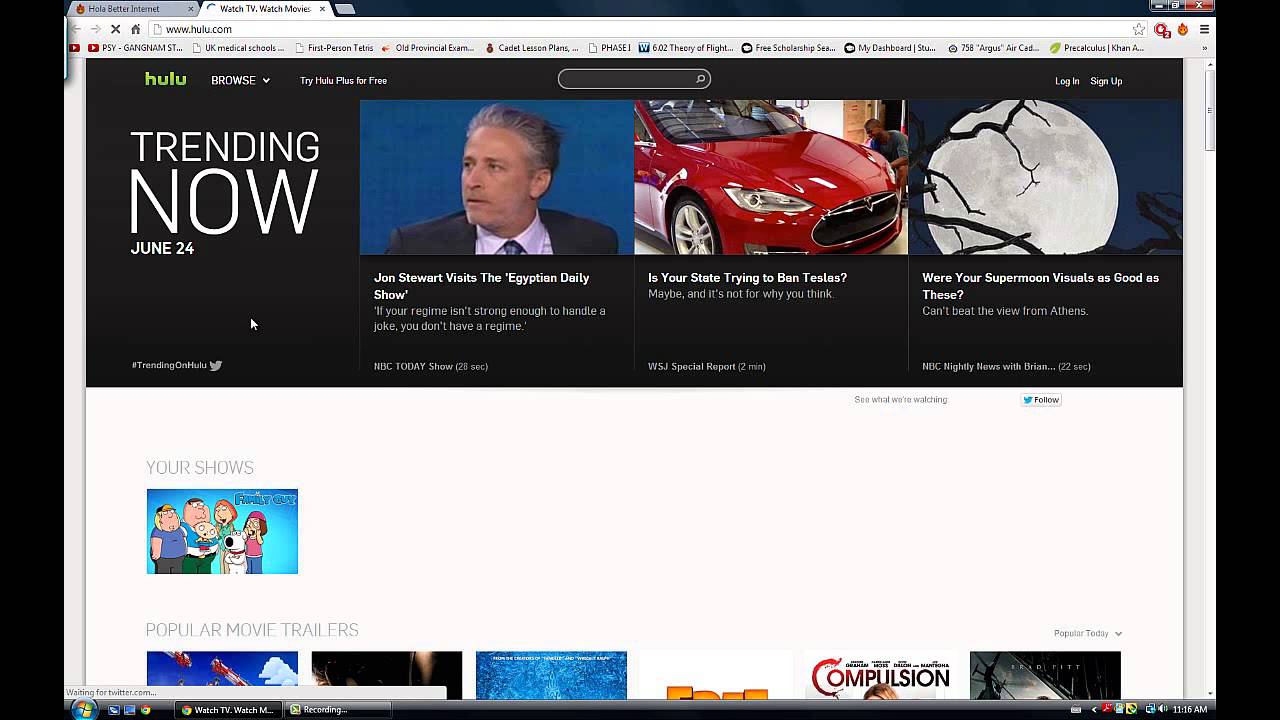The image size is (1280, 720).
Task: Open Jon Stewart Visits Egyptian Daily Show headline
Action: (x=482, y=286)
